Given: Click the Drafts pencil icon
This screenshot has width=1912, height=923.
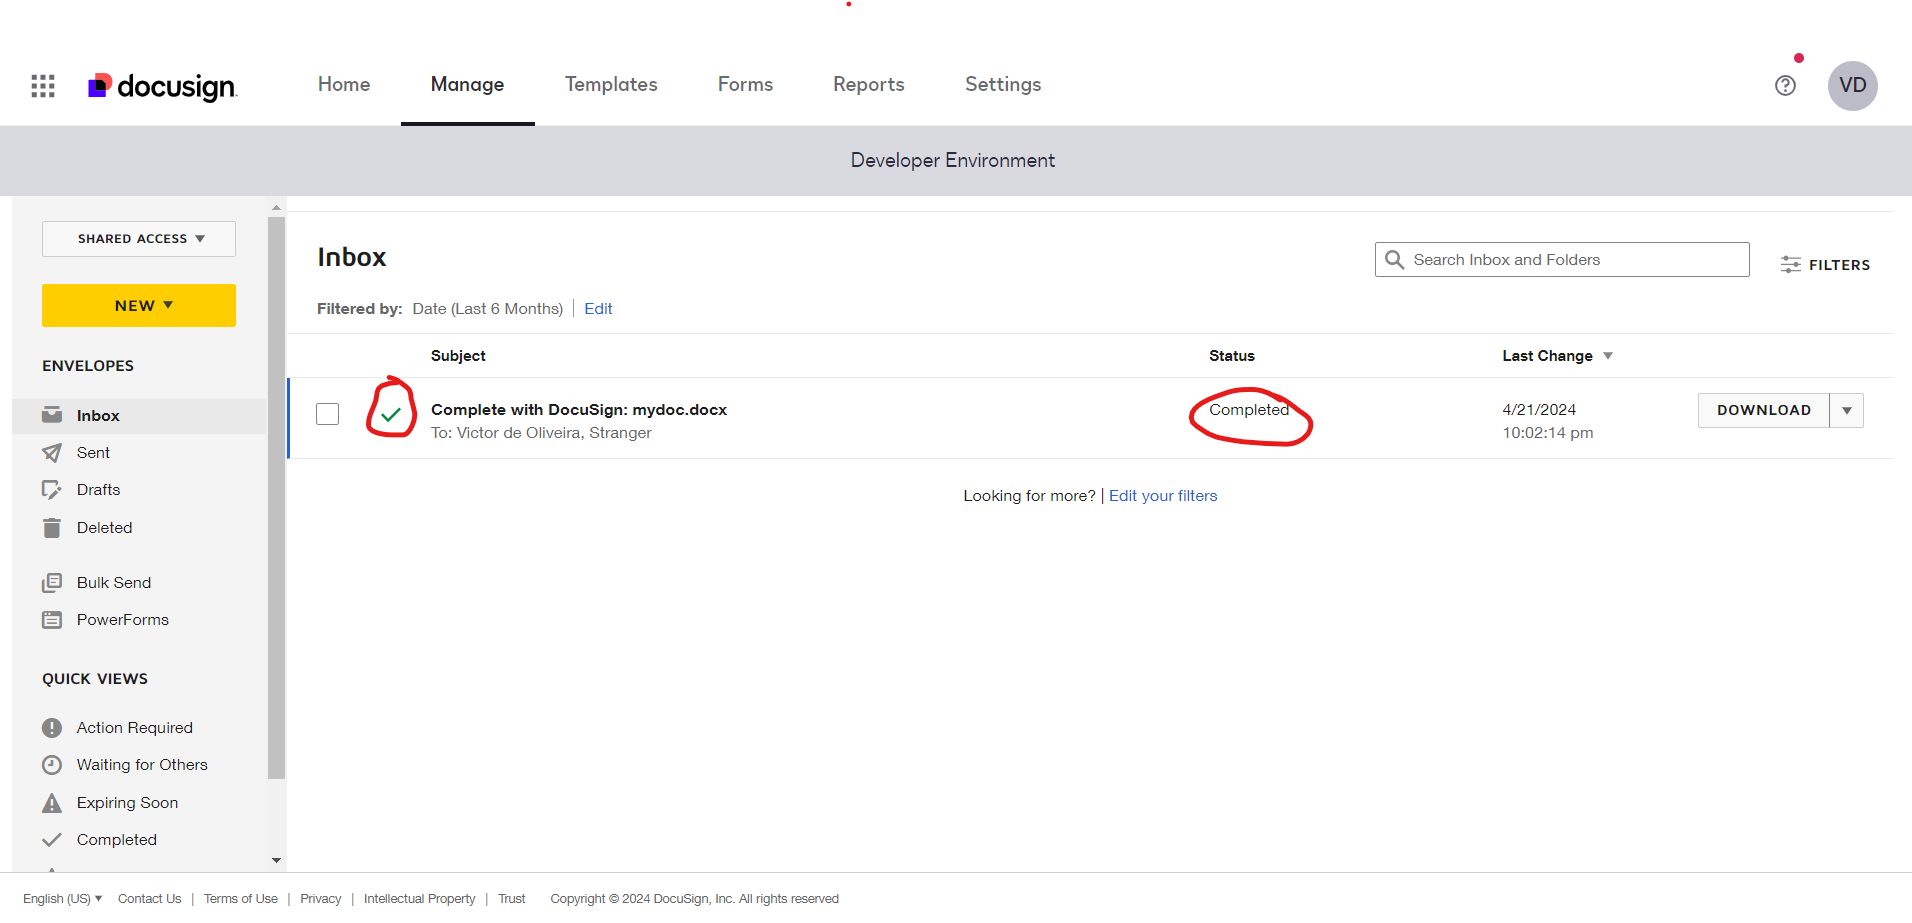Looking at the screenshot, I should [x=52, y=490].
